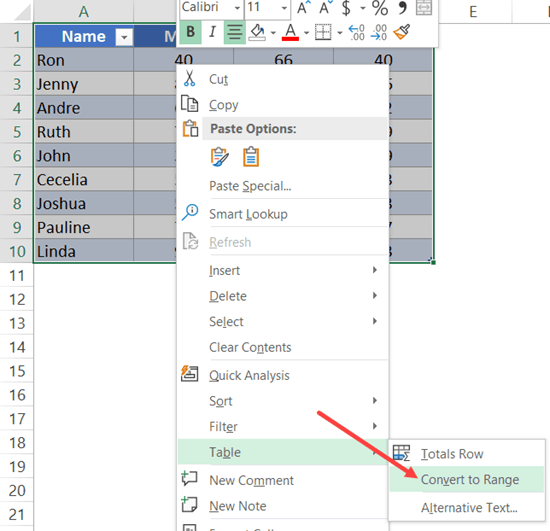Apply the red font color
Image resolution: width=550 pixels, height=531 pixels.
click(x=290, y=32)
